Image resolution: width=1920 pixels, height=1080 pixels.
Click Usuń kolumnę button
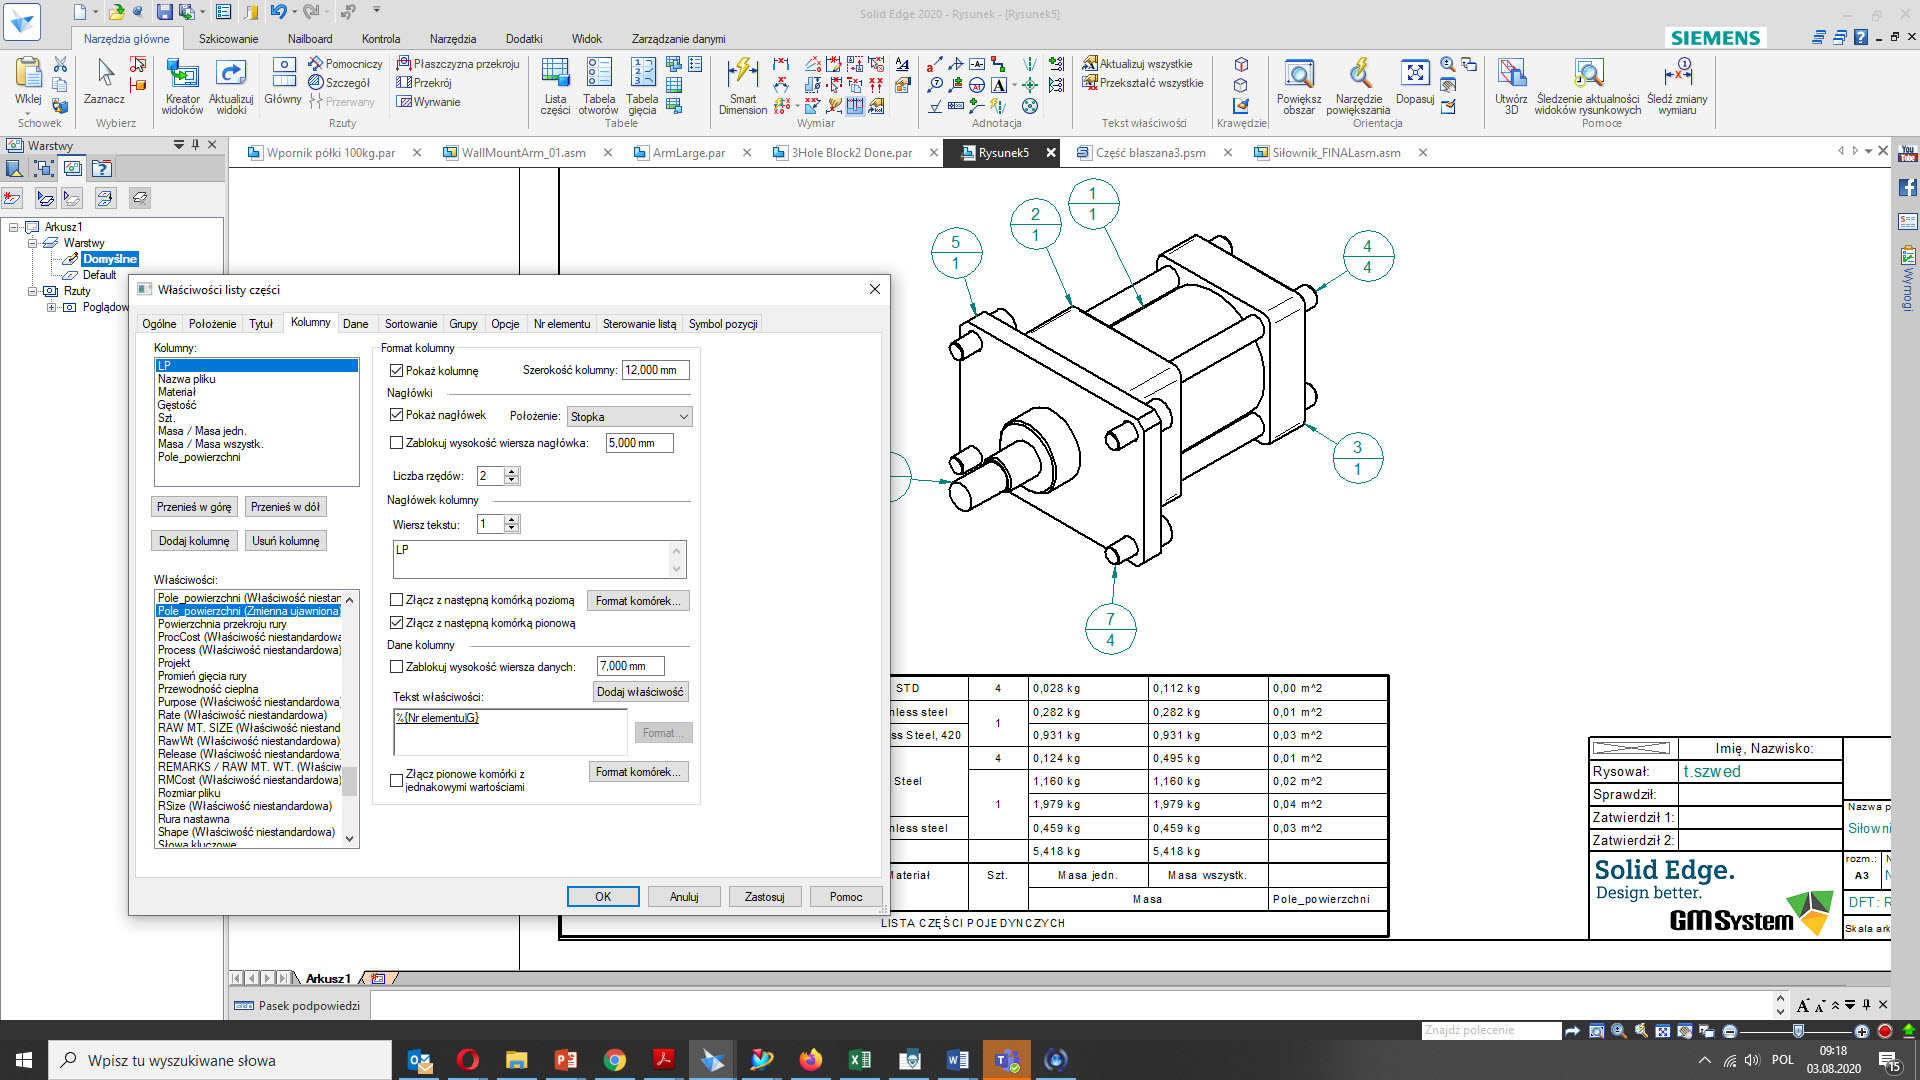click(x=286, y=541)
